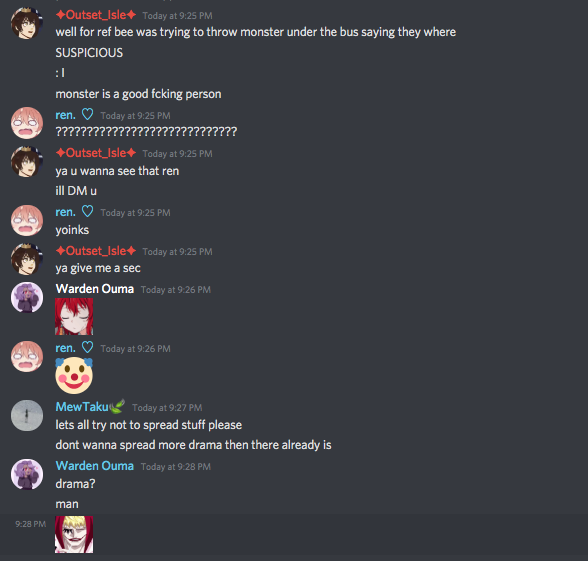This screenshot has height=561, width=588.
Task: Click the leaf icon after MewTaku's name
Action: [117, 406]
